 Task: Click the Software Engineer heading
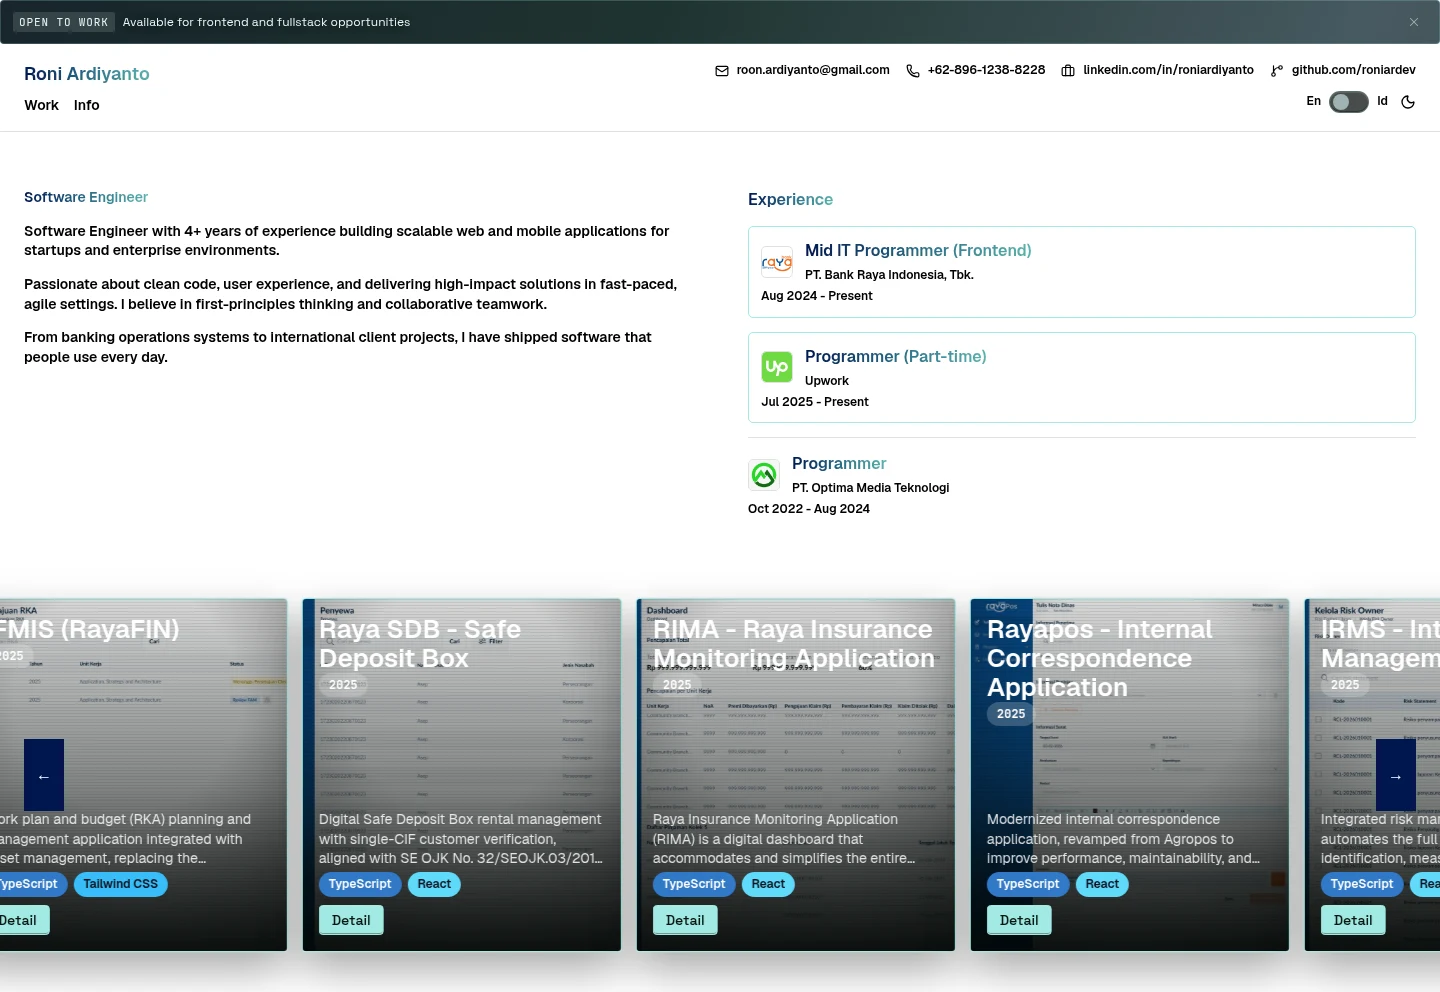[x=86, y=197]
